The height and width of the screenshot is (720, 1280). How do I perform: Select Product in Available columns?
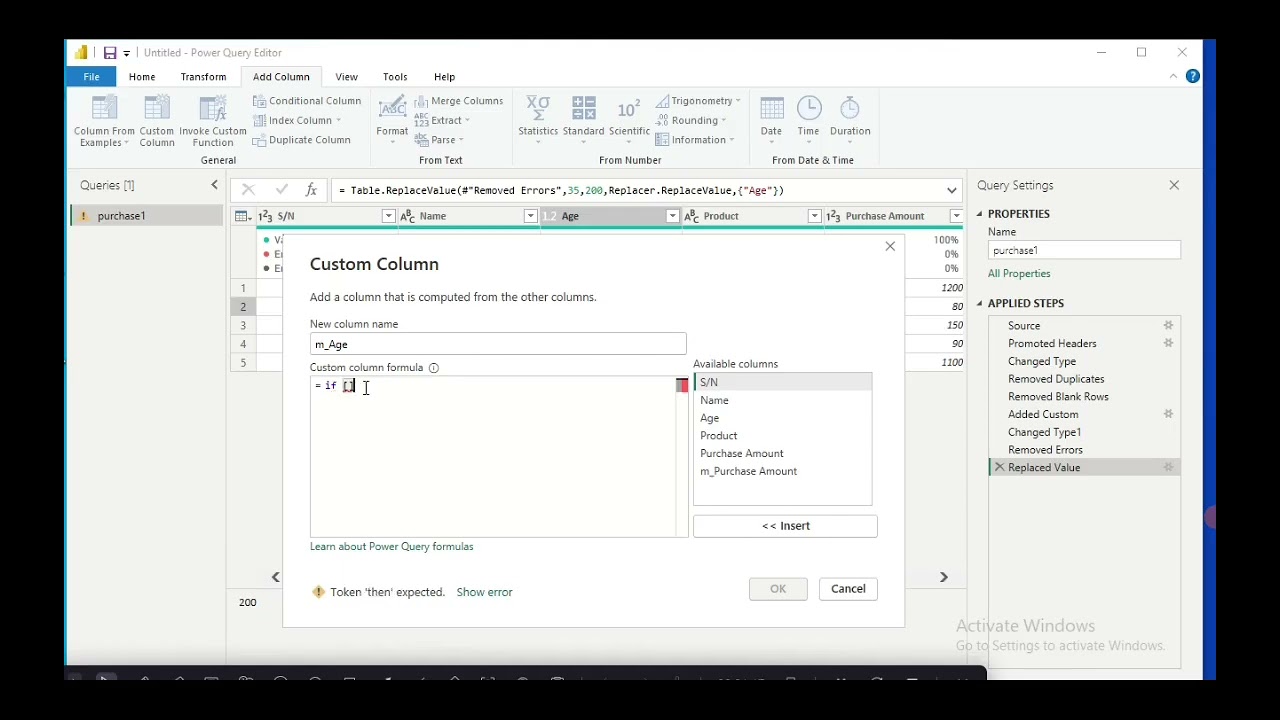point(782,436)
